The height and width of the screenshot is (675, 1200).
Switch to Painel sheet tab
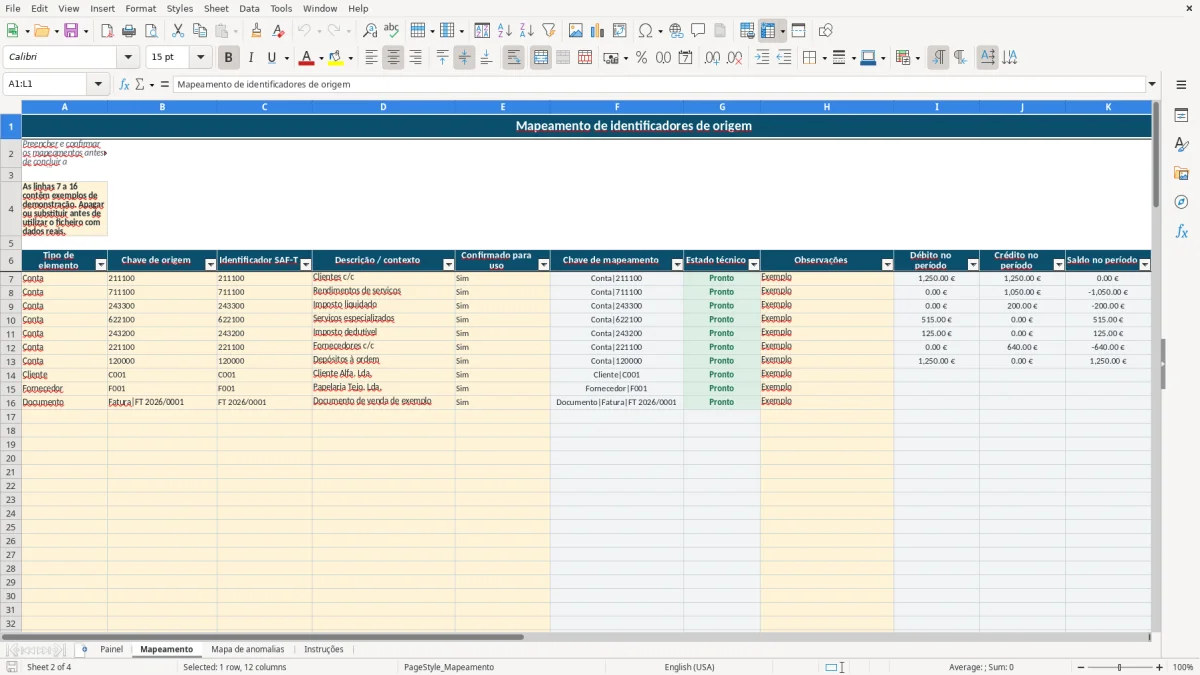click(x=111, y=649)
